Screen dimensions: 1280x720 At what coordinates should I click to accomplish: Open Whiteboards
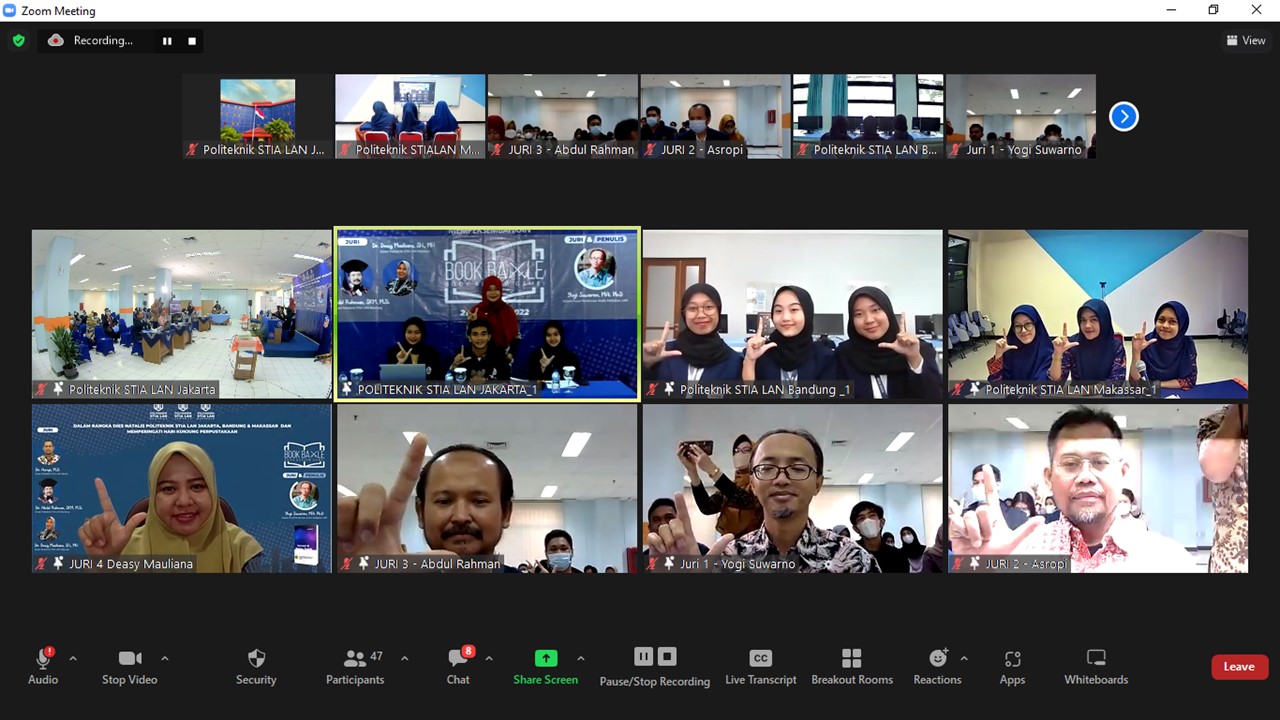[x=1096, y=666]
